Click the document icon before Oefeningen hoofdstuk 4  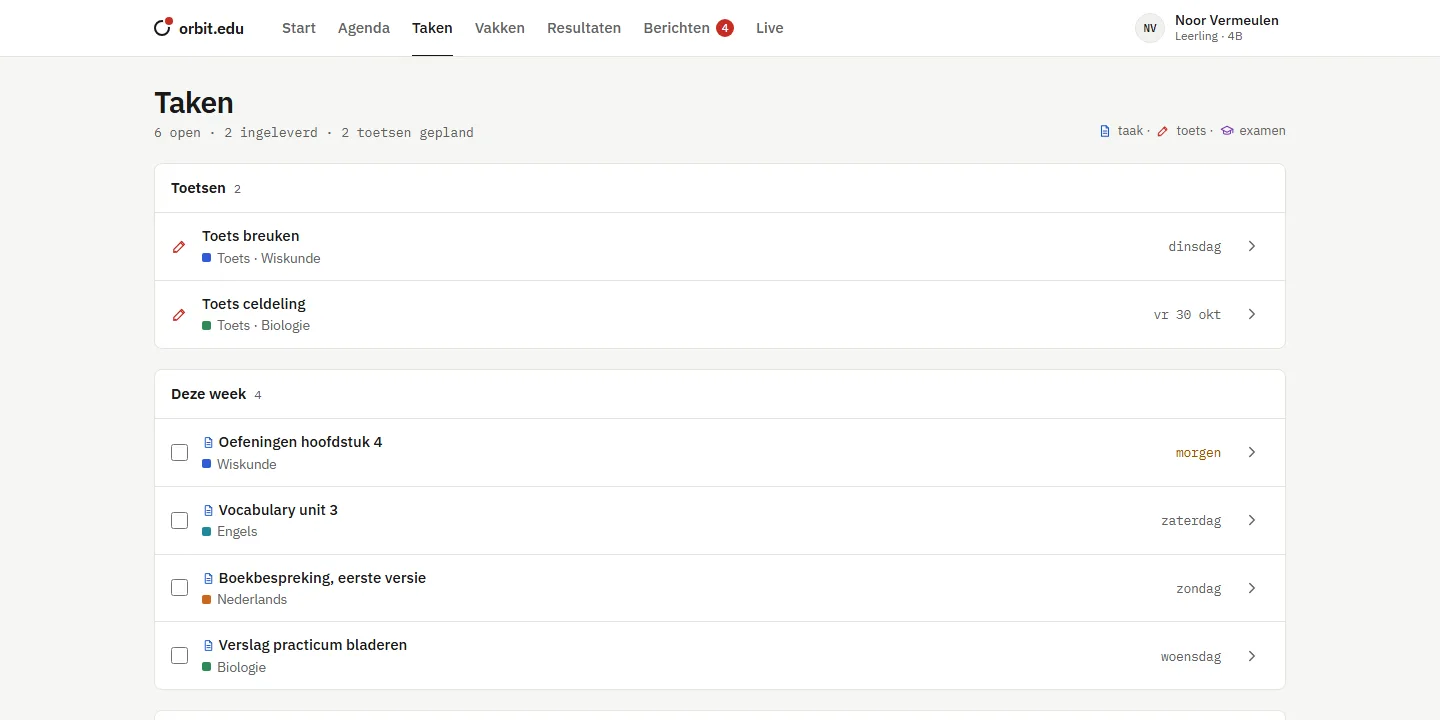coord(209,442)
